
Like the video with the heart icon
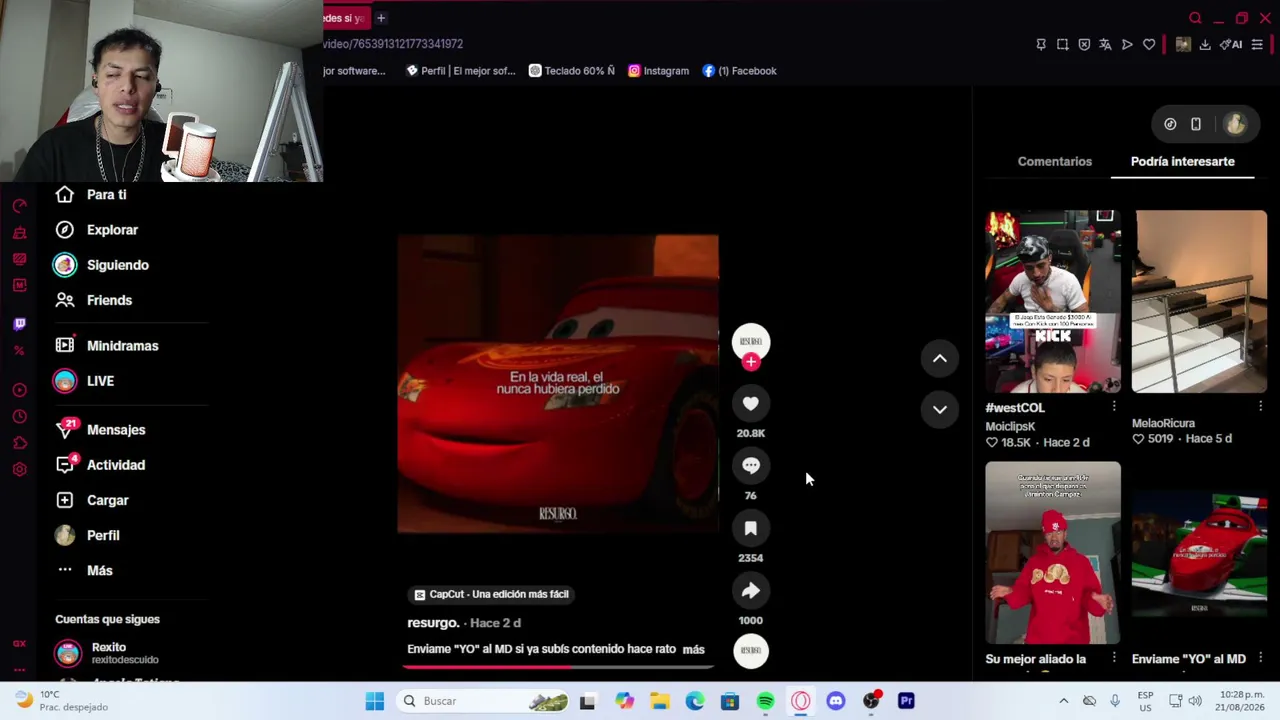coord(751,403)
